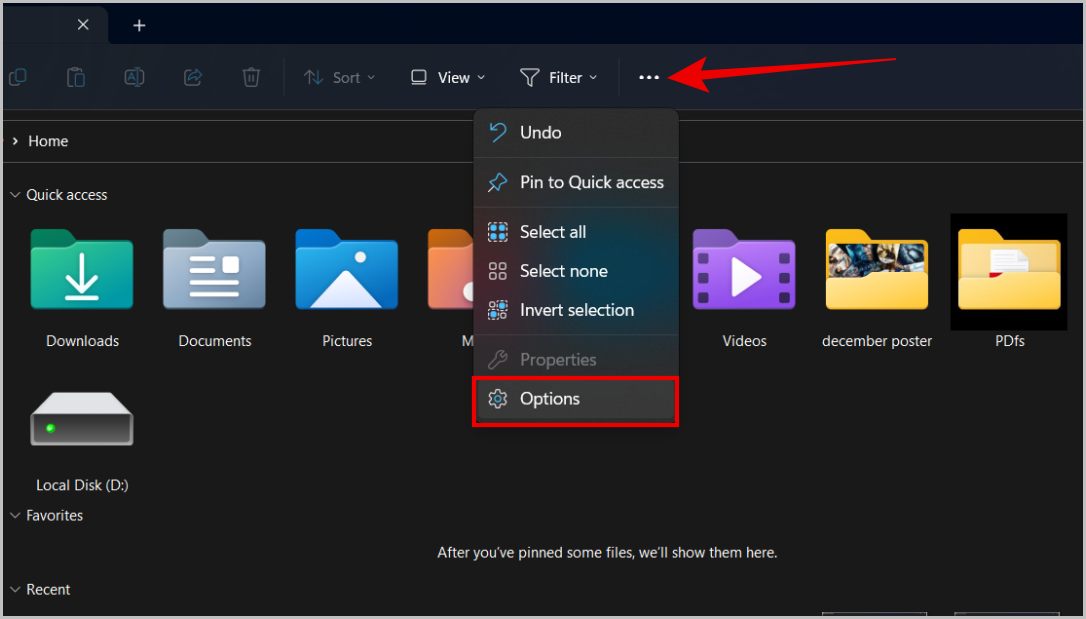Open a new tab with the plus icon

139,25
